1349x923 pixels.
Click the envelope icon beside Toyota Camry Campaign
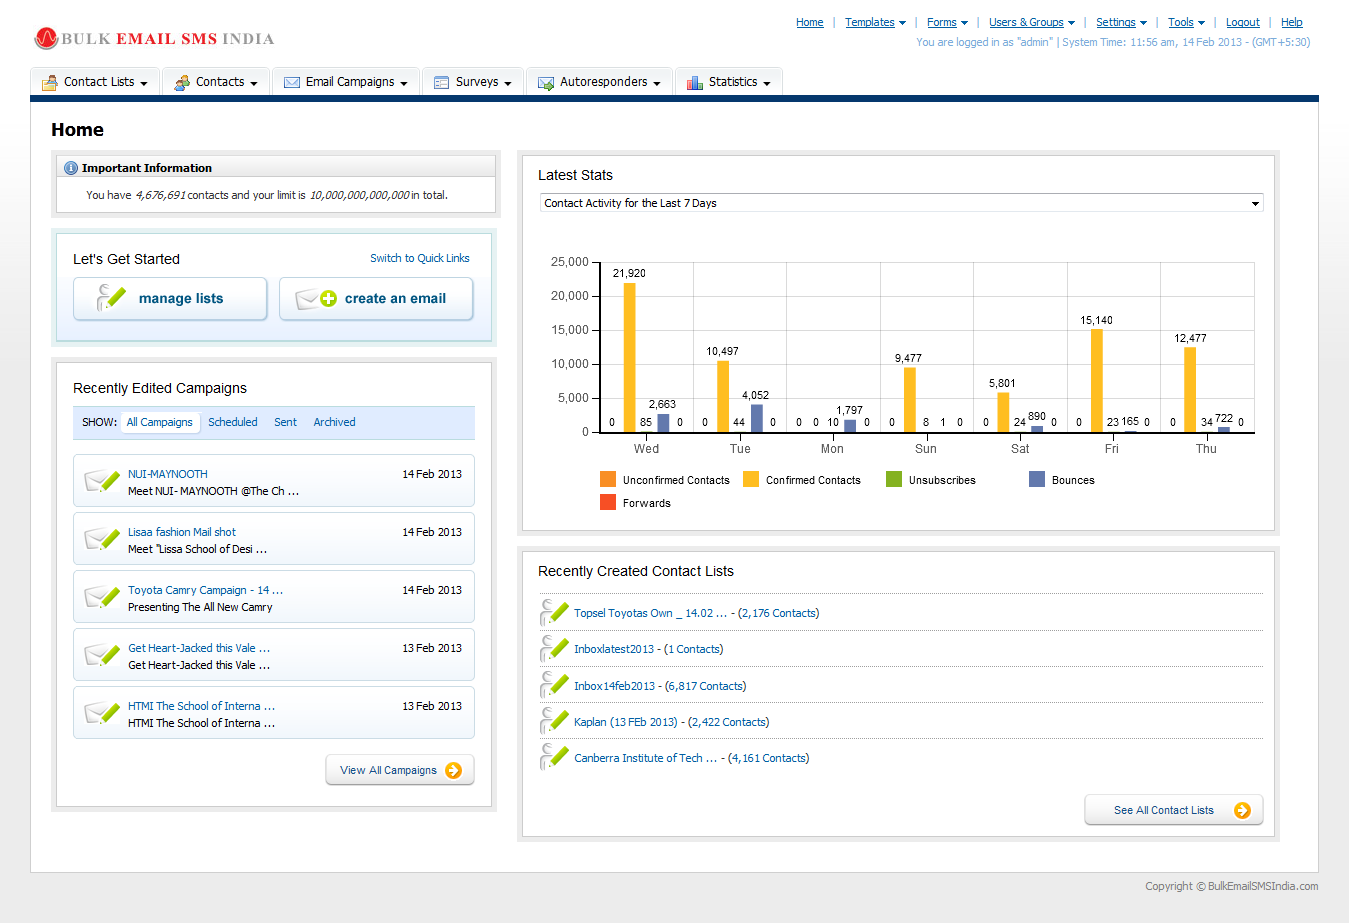(x=102, y=597)
